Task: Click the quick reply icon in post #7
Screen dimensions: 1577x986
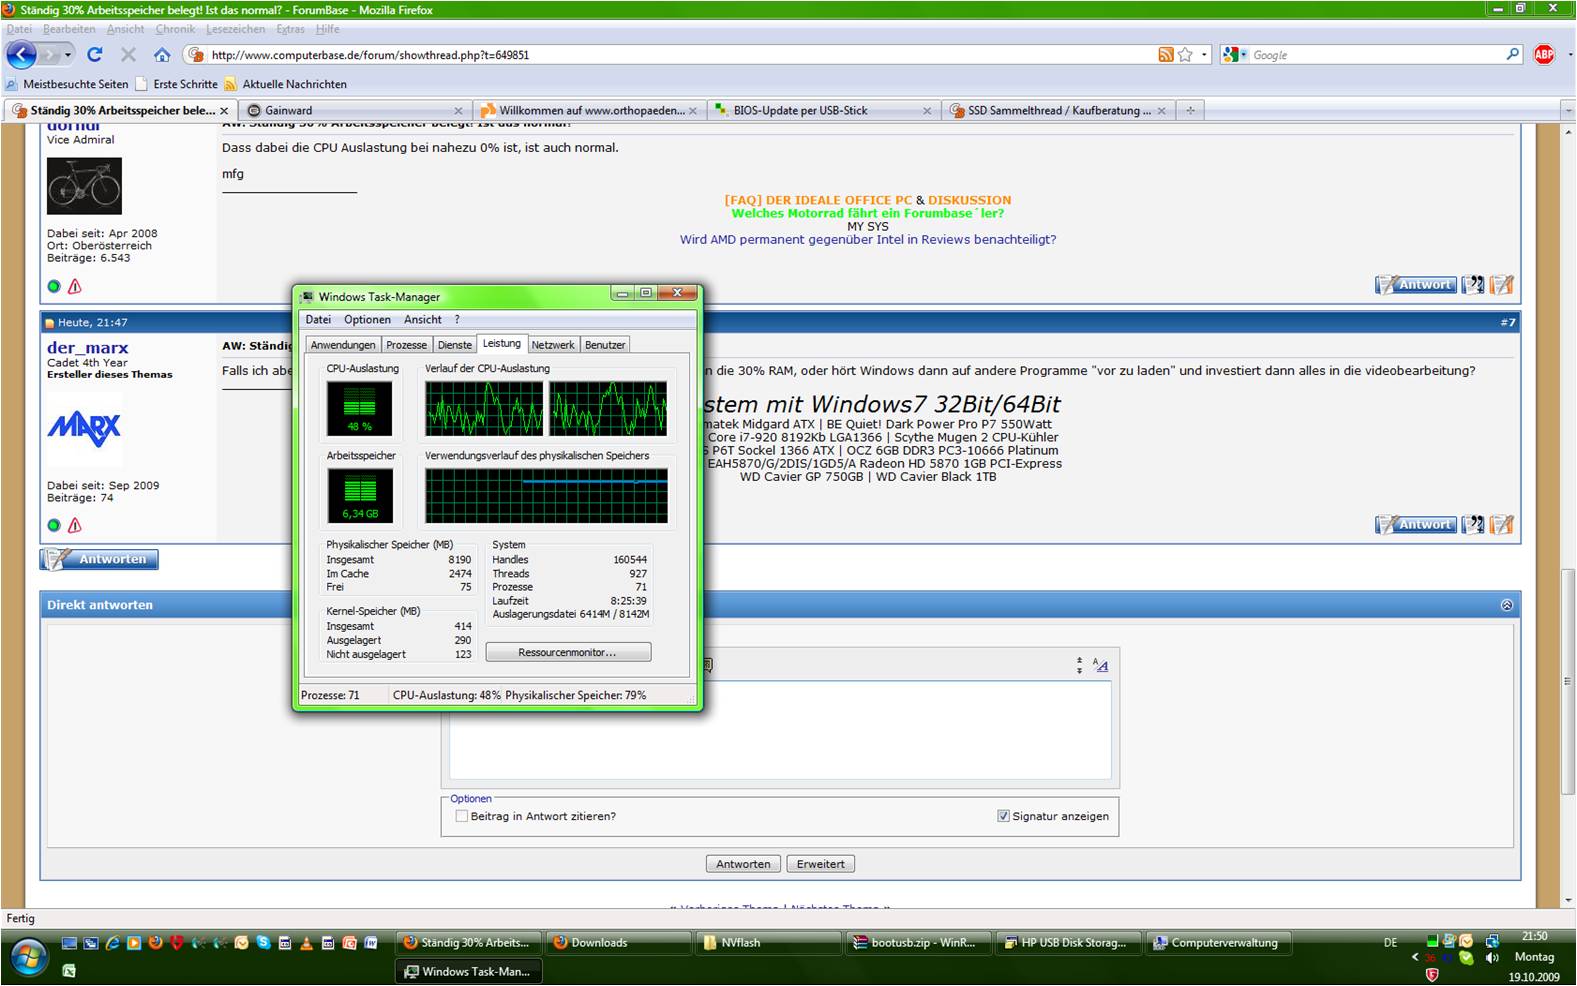Action: [1502, 524]
